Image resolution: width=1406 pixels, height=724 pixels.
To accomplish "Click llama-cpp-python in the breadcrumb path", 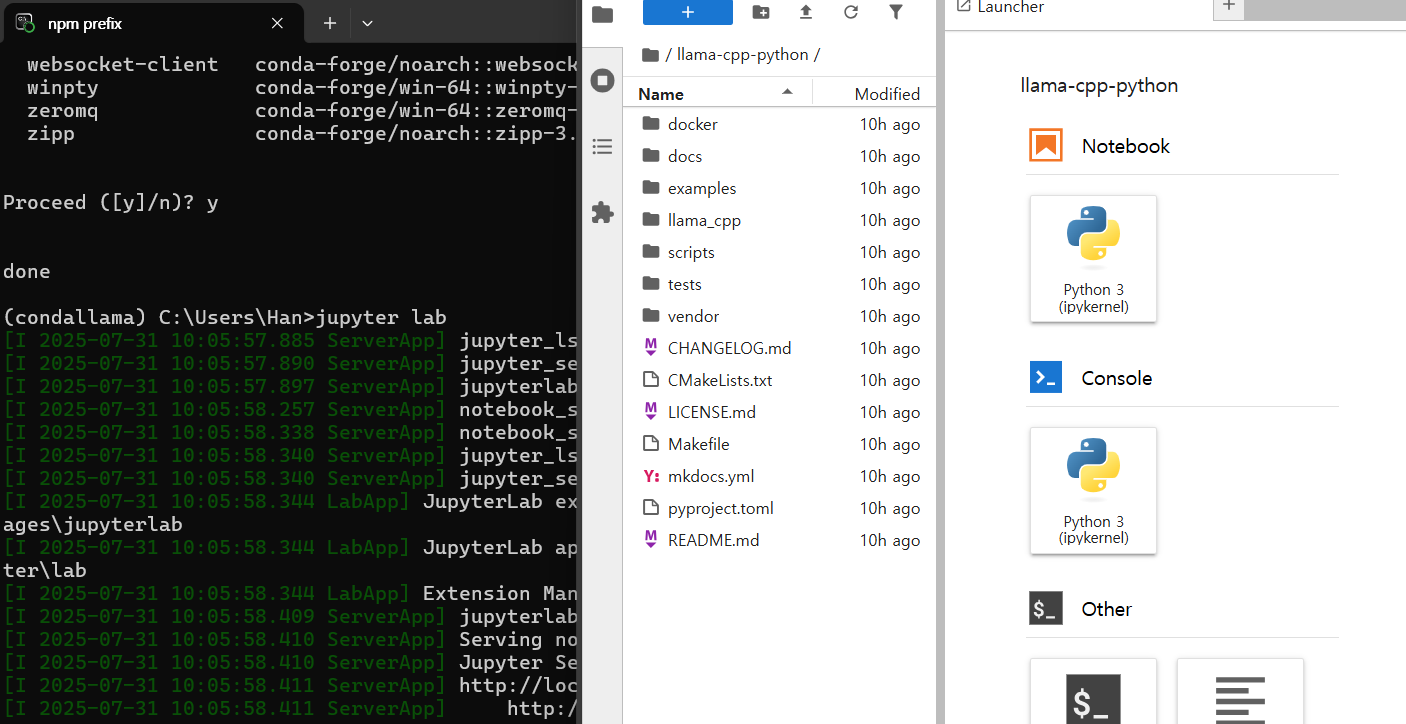I will (742, 55).
